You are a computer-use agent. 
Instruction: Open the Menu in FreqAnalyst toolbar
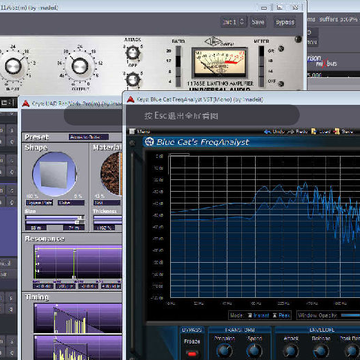[140, 131]
